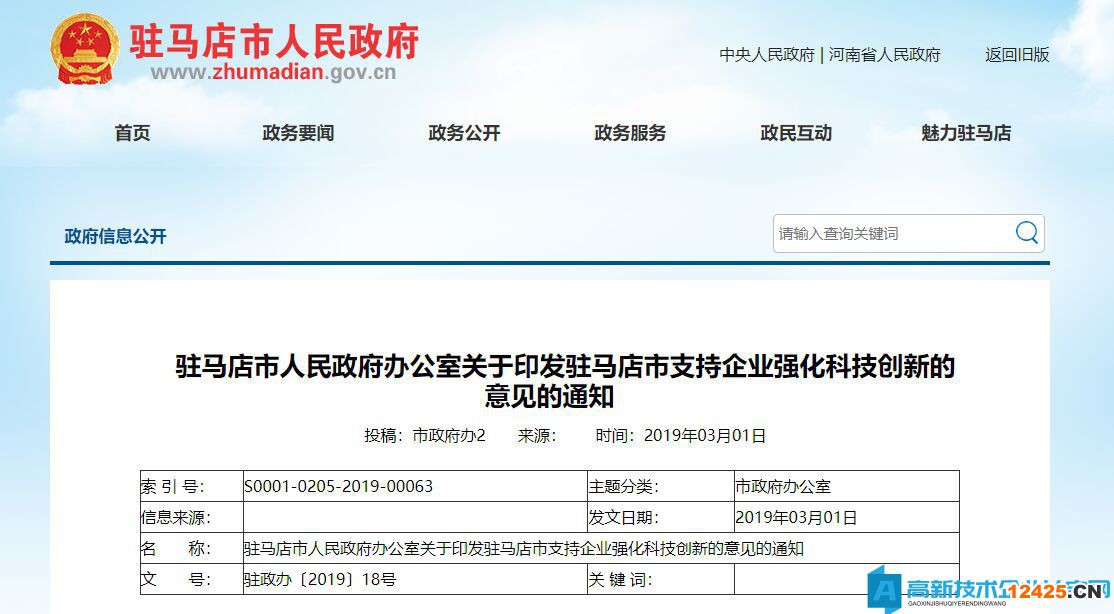The height and width of the screenshot is (614, 1114).
Task: Follow the 中央人民政府 link
Action: click(767, 55)
